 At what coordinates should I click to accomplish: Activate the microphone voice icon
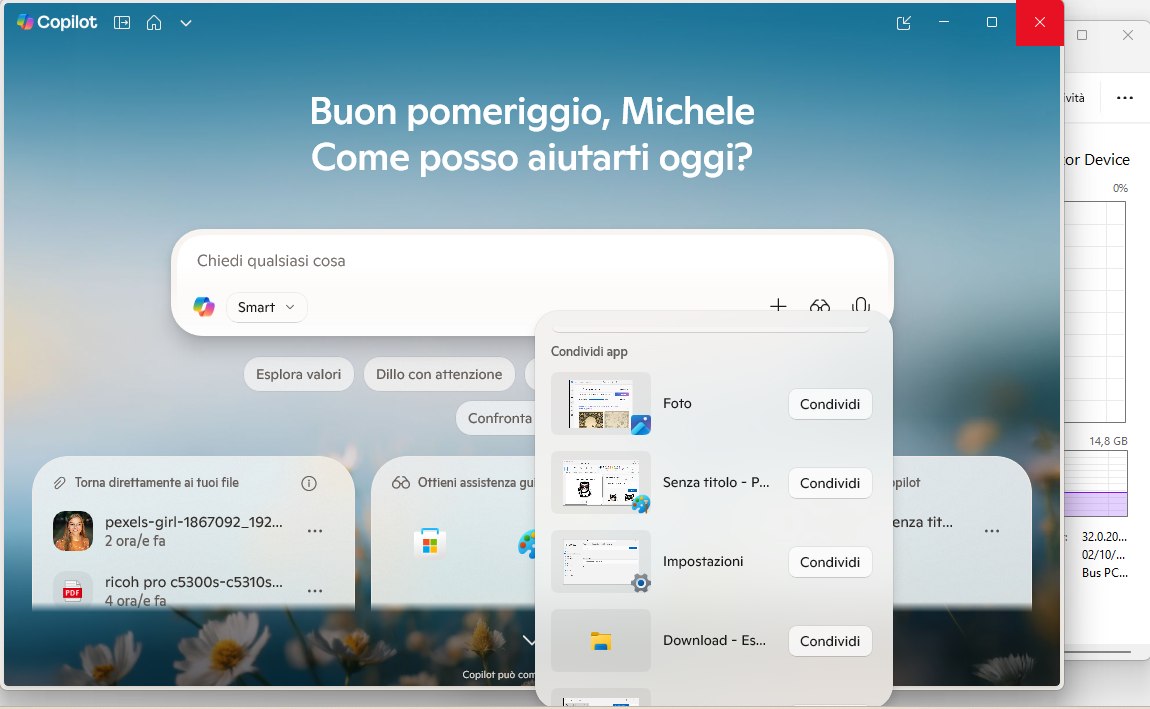(x=861, y=304)
